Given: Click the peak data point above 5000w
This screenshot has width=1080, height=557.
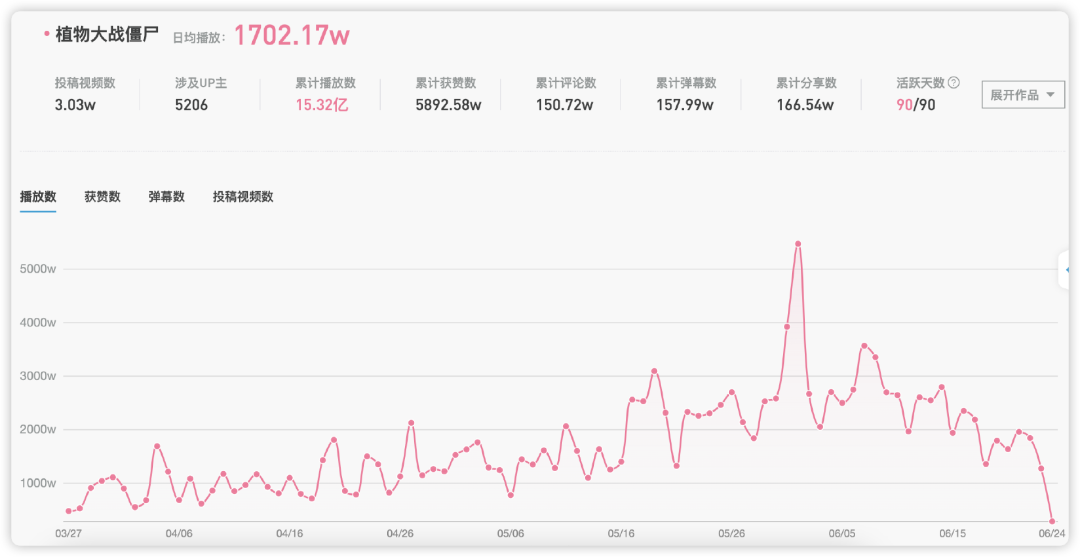Looking at the screenshot, I should coord(798,244).
